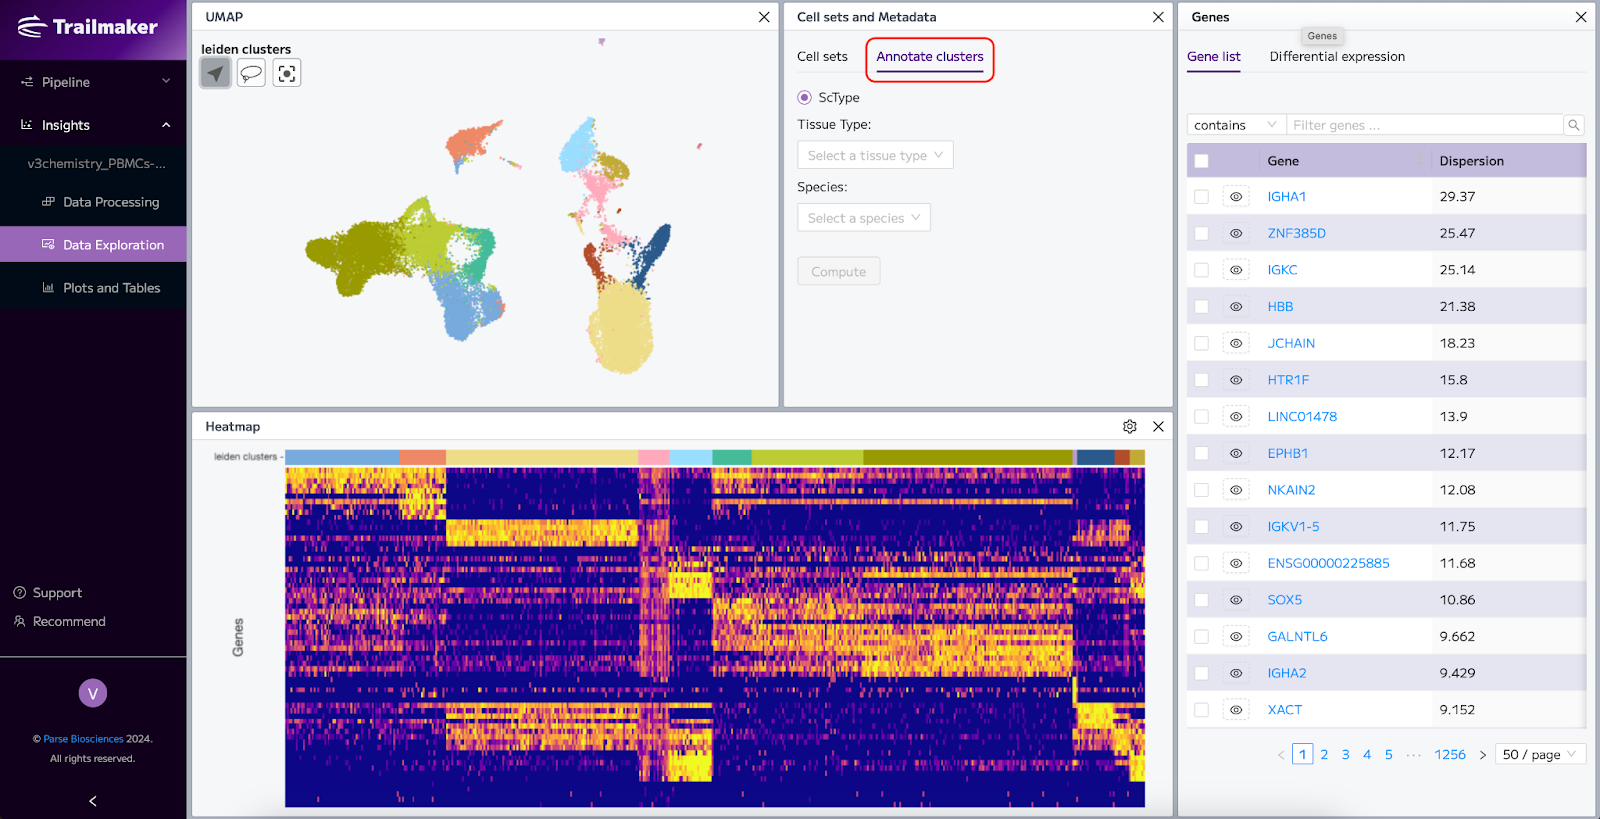Click the salmon cluster color bar in heatmap
Screen dimensions: 1600x819
point(422,457)
